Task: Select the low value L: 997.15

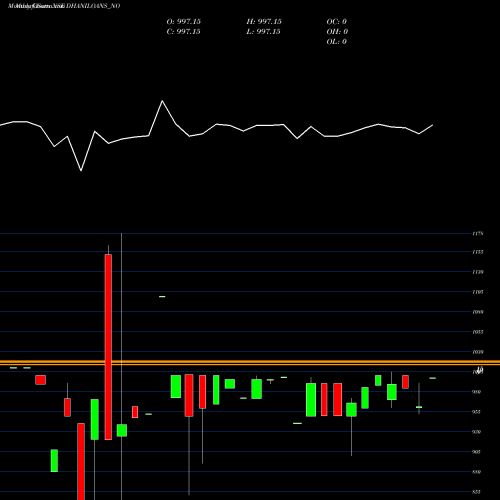Action: [x=263, y=32]
